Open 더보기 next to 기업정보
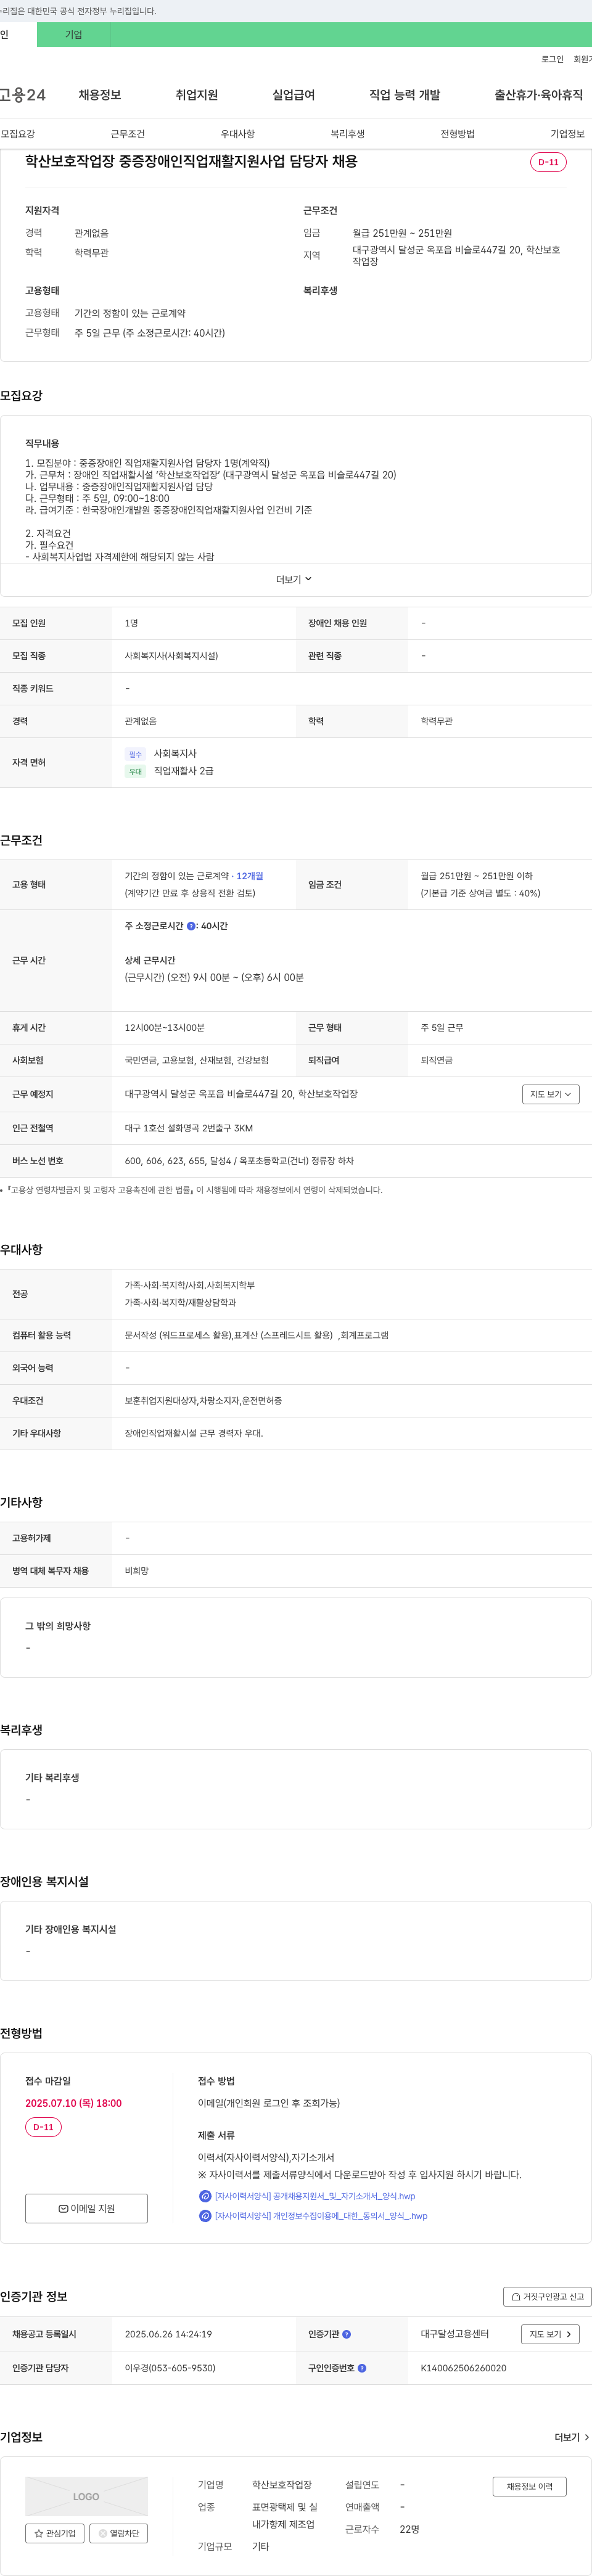 pos(572,2437)
